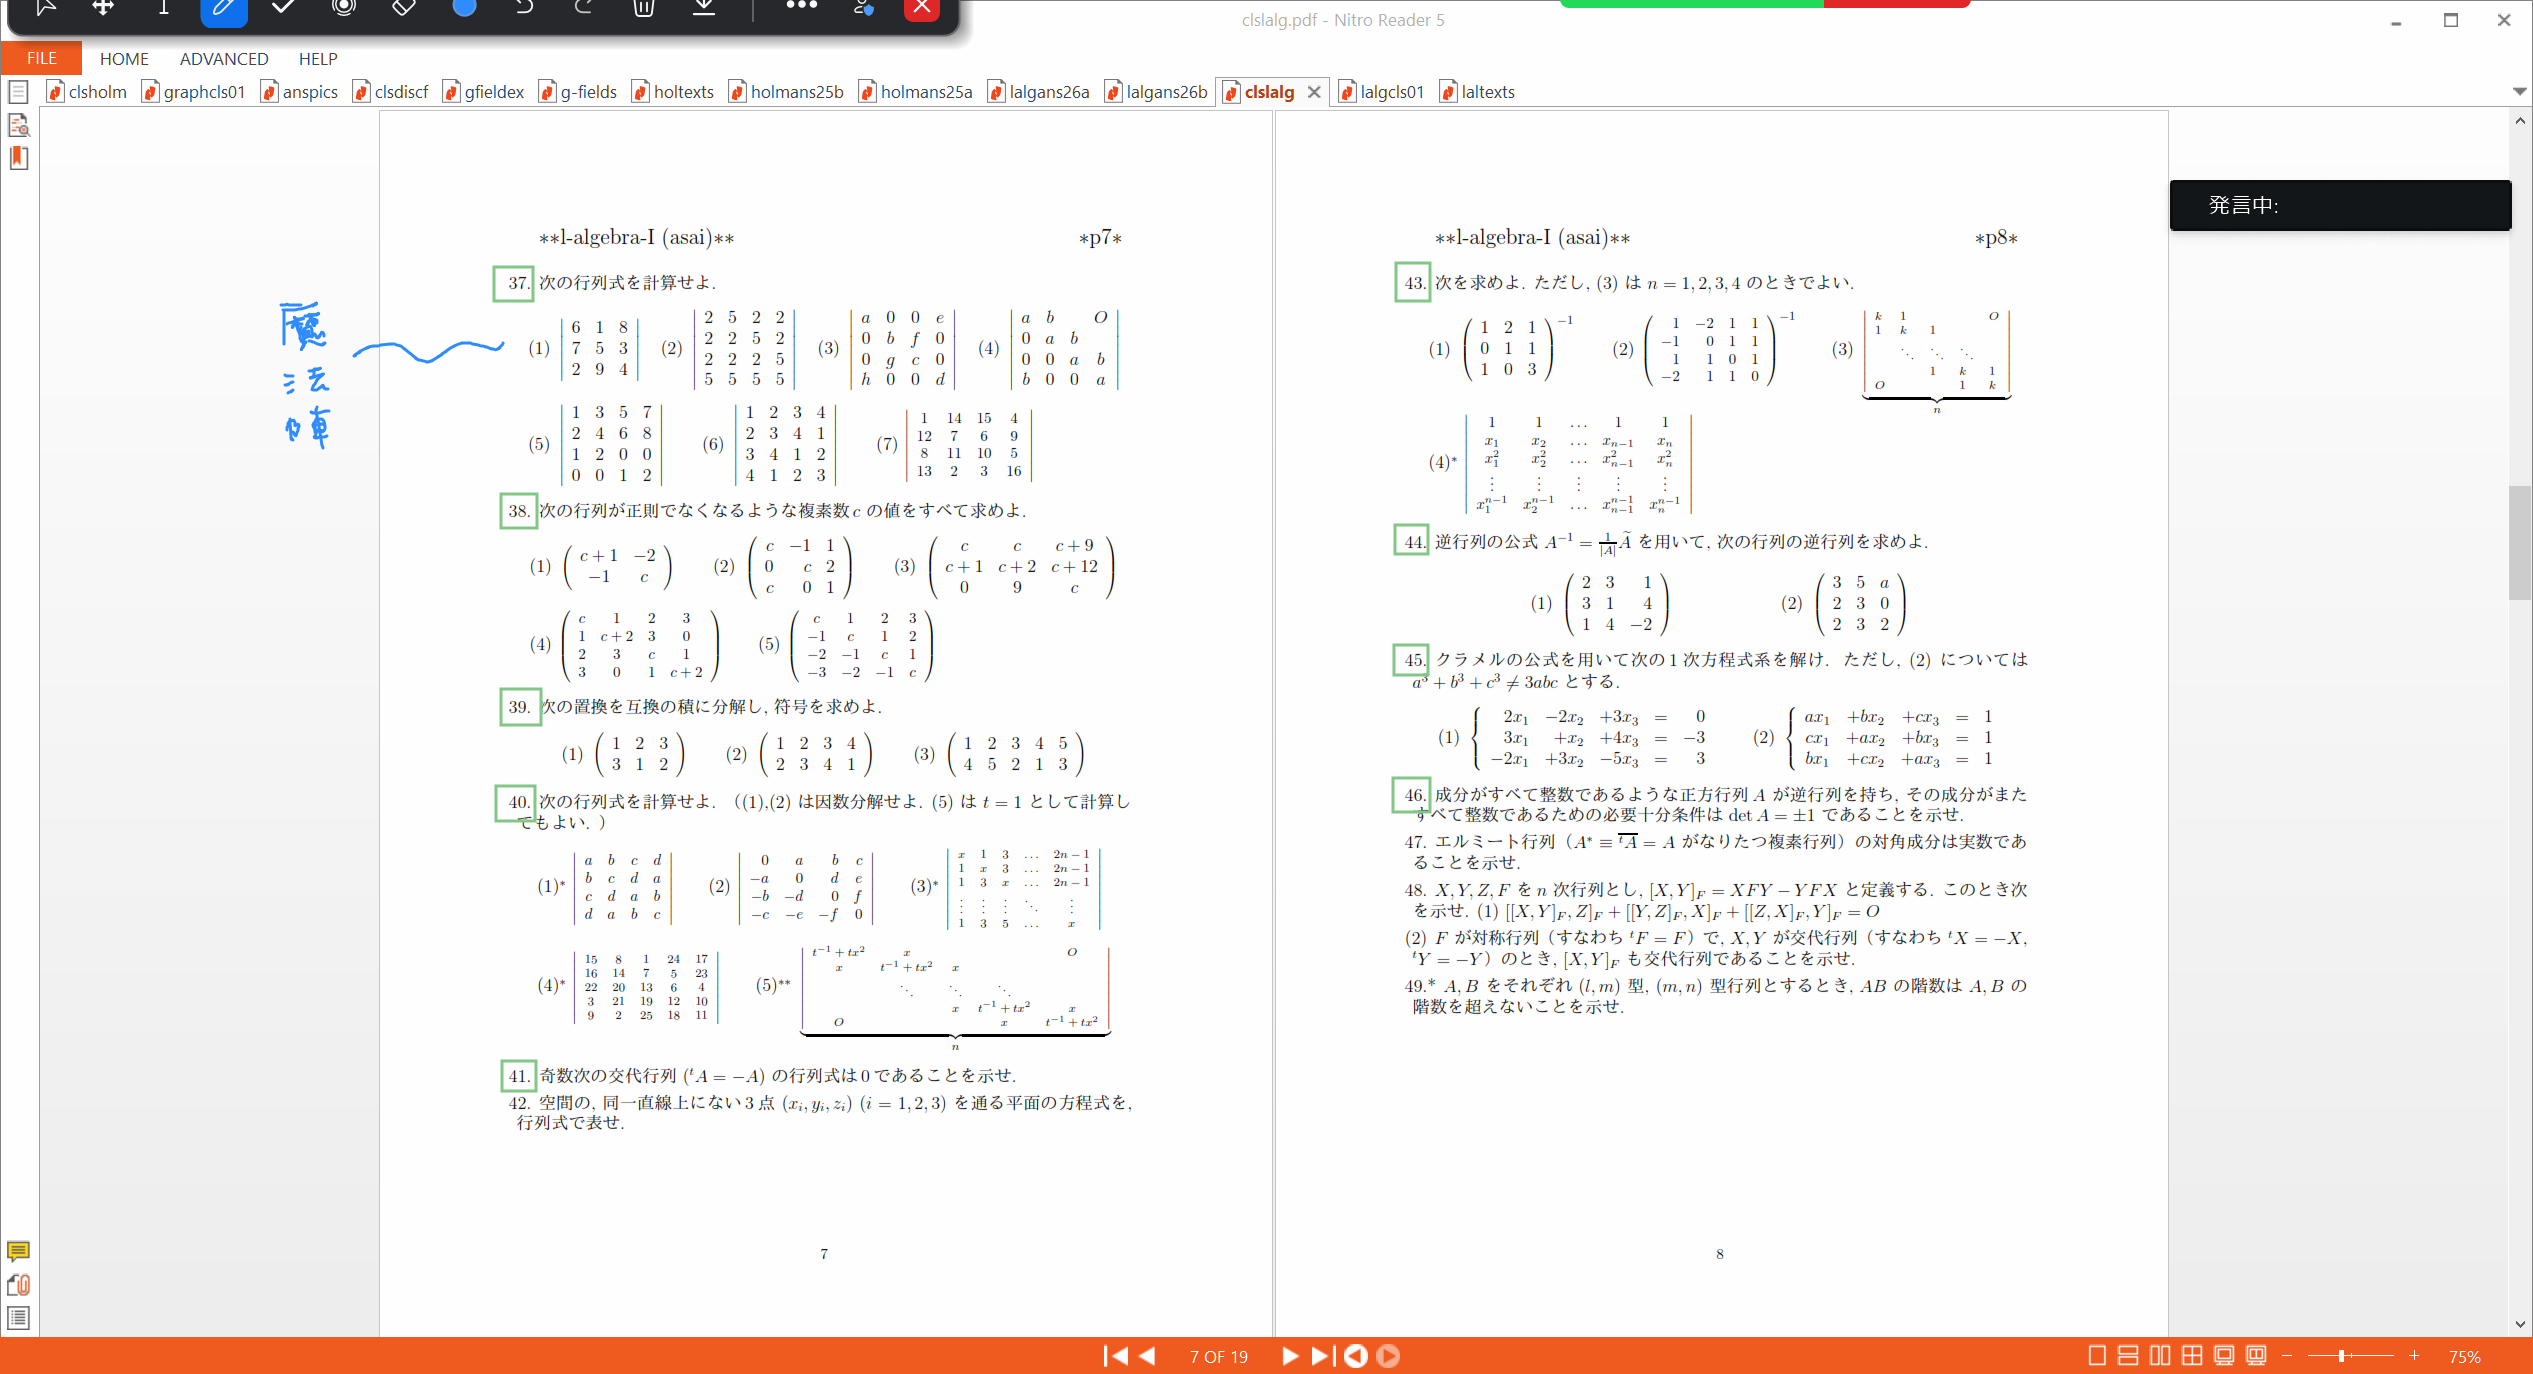
Task: Go to the last page
Action: click(x=1322, y=1356)
